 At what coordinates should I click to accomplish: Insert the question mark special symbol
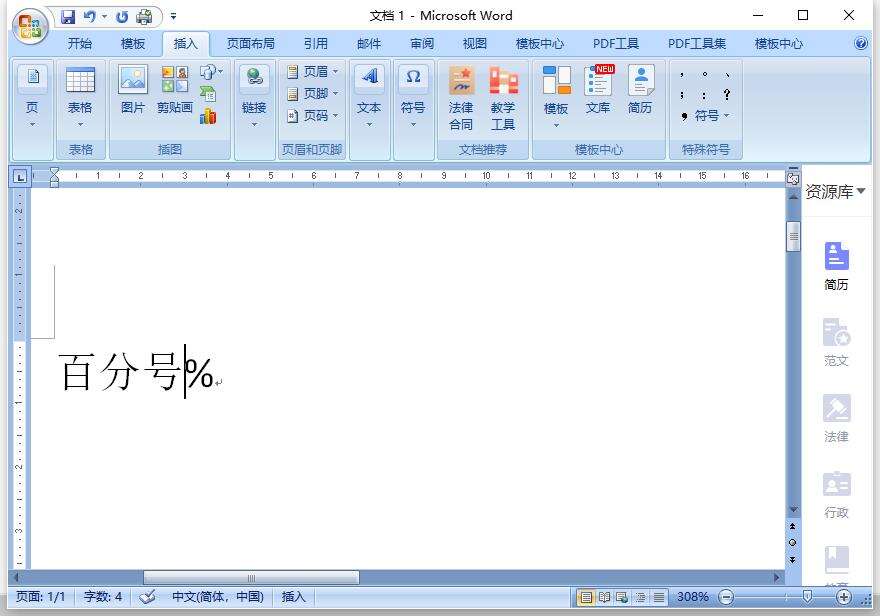tap(727, 94)
